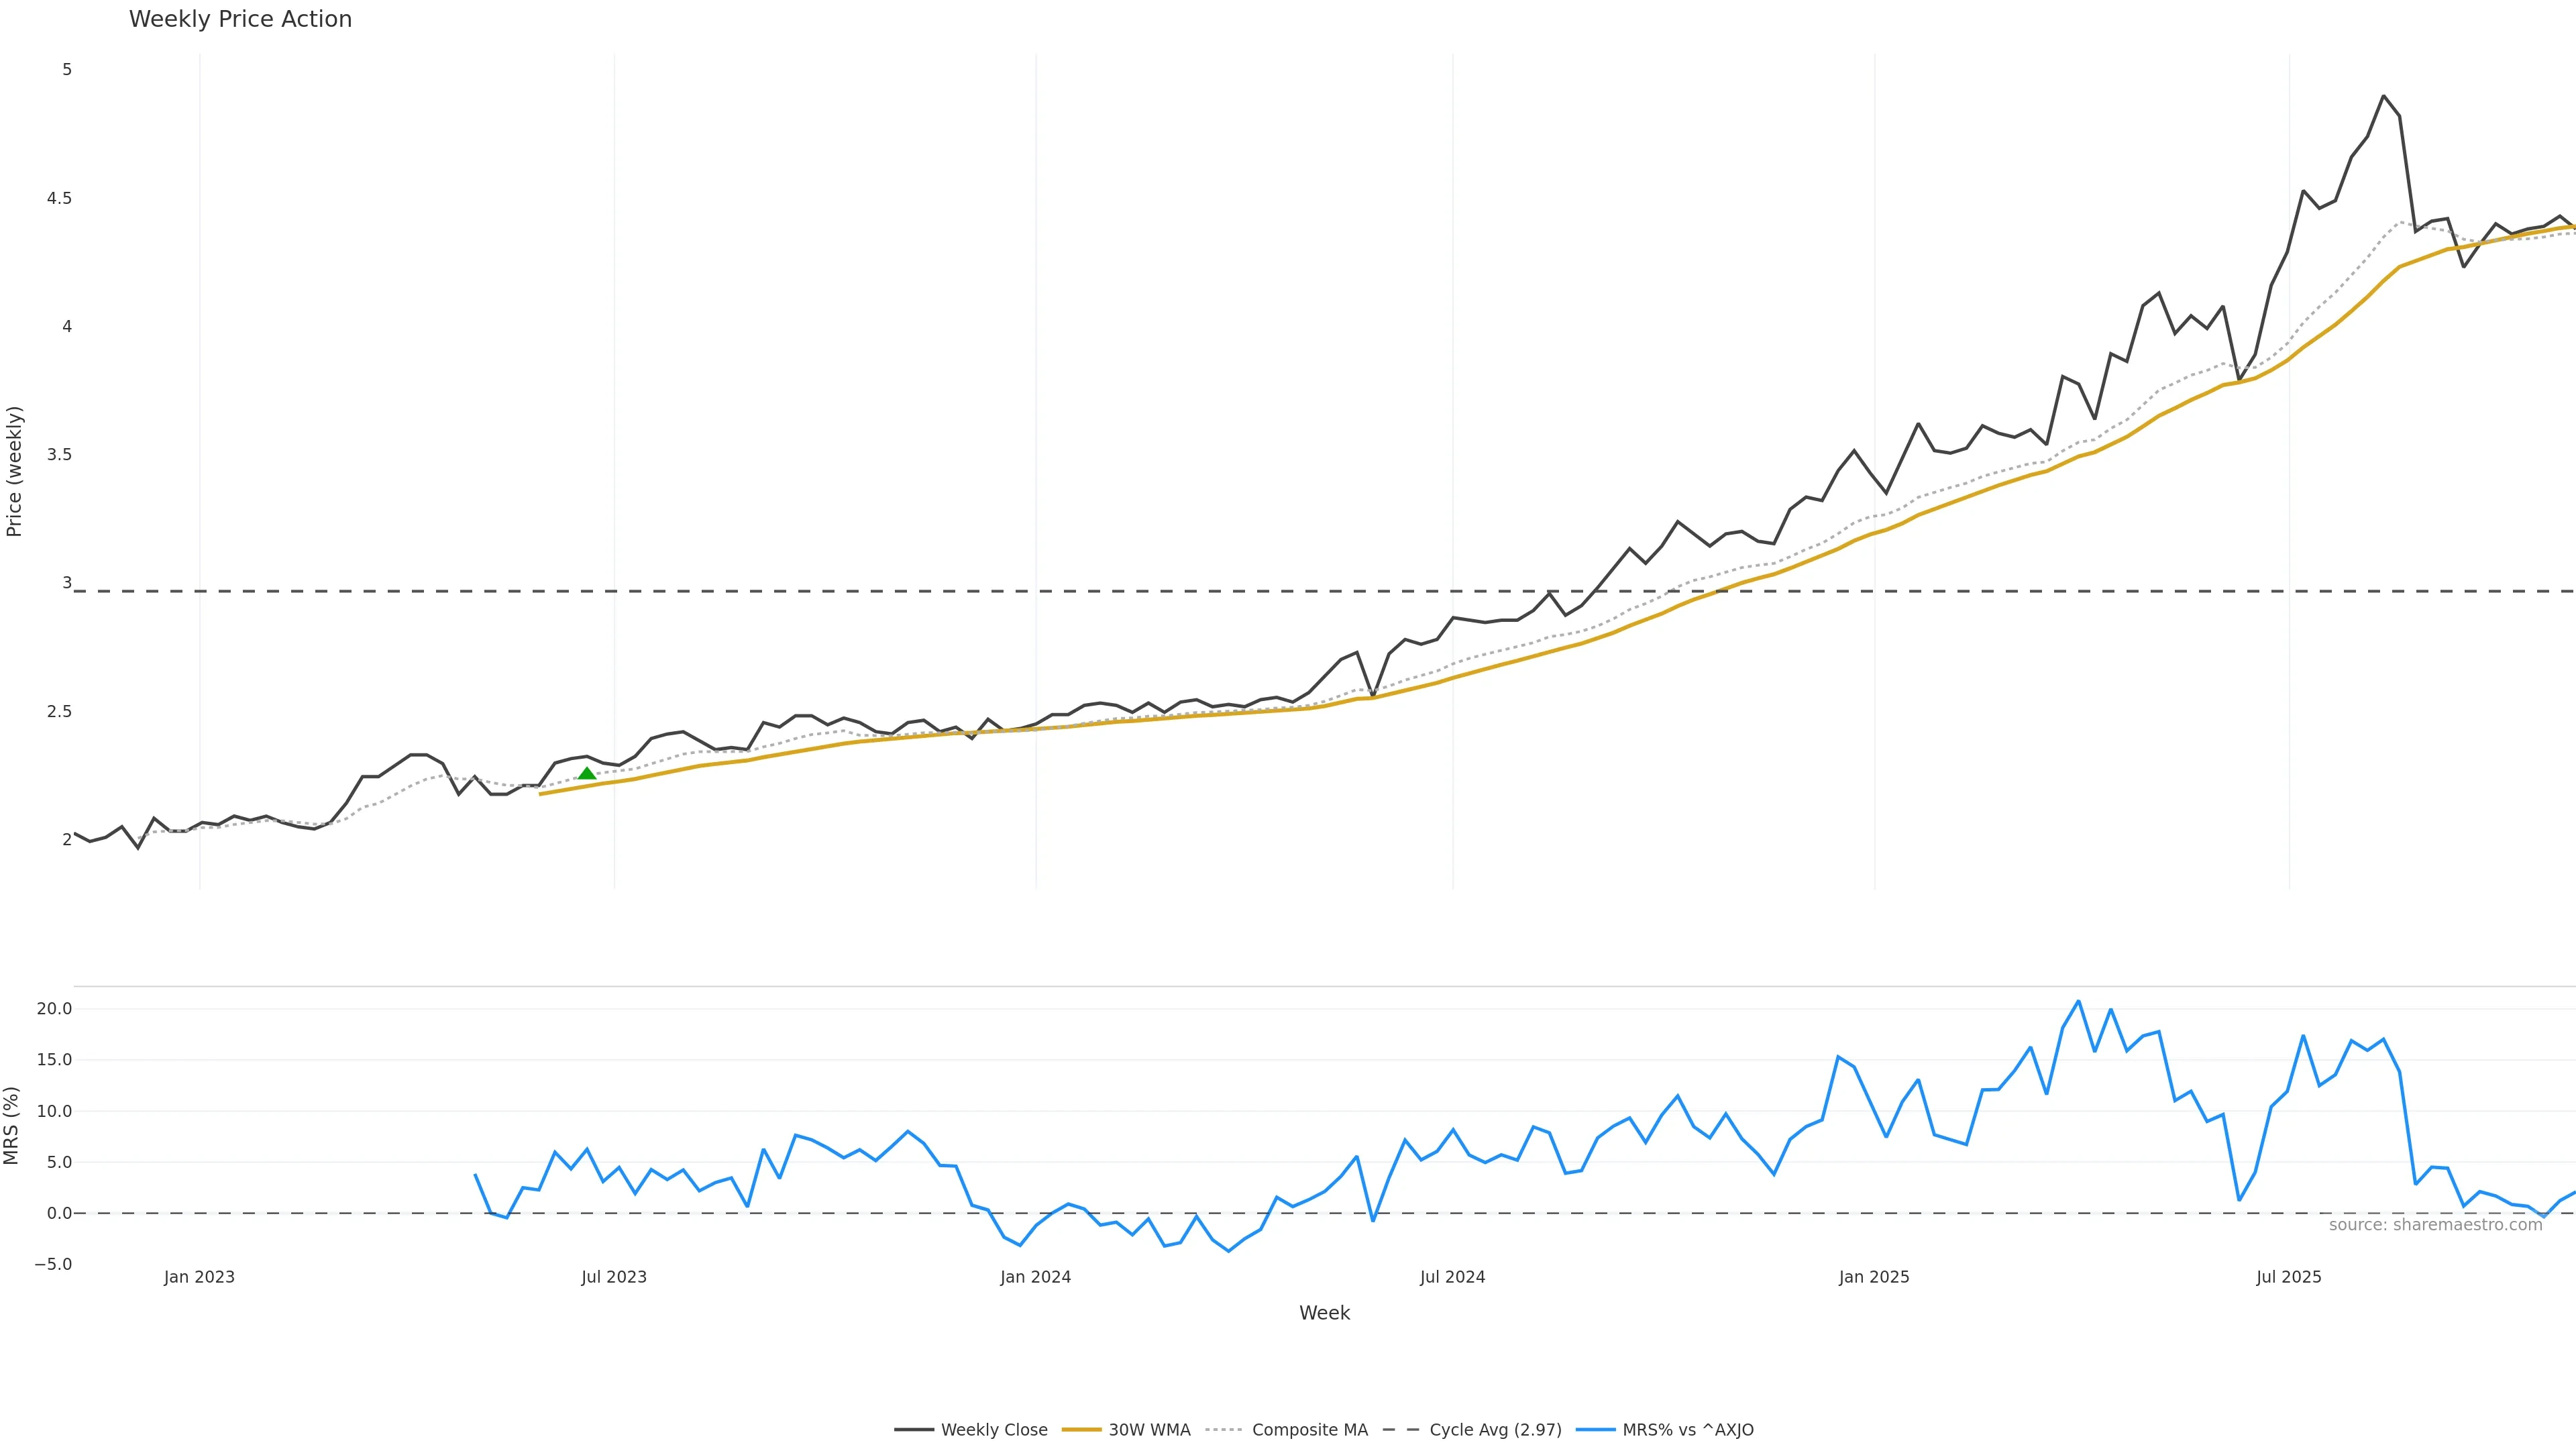Click the blue MRS% legend line swatch
The width and height of the screenshot is (2576, 1449).
[x=1595, y=1430]
